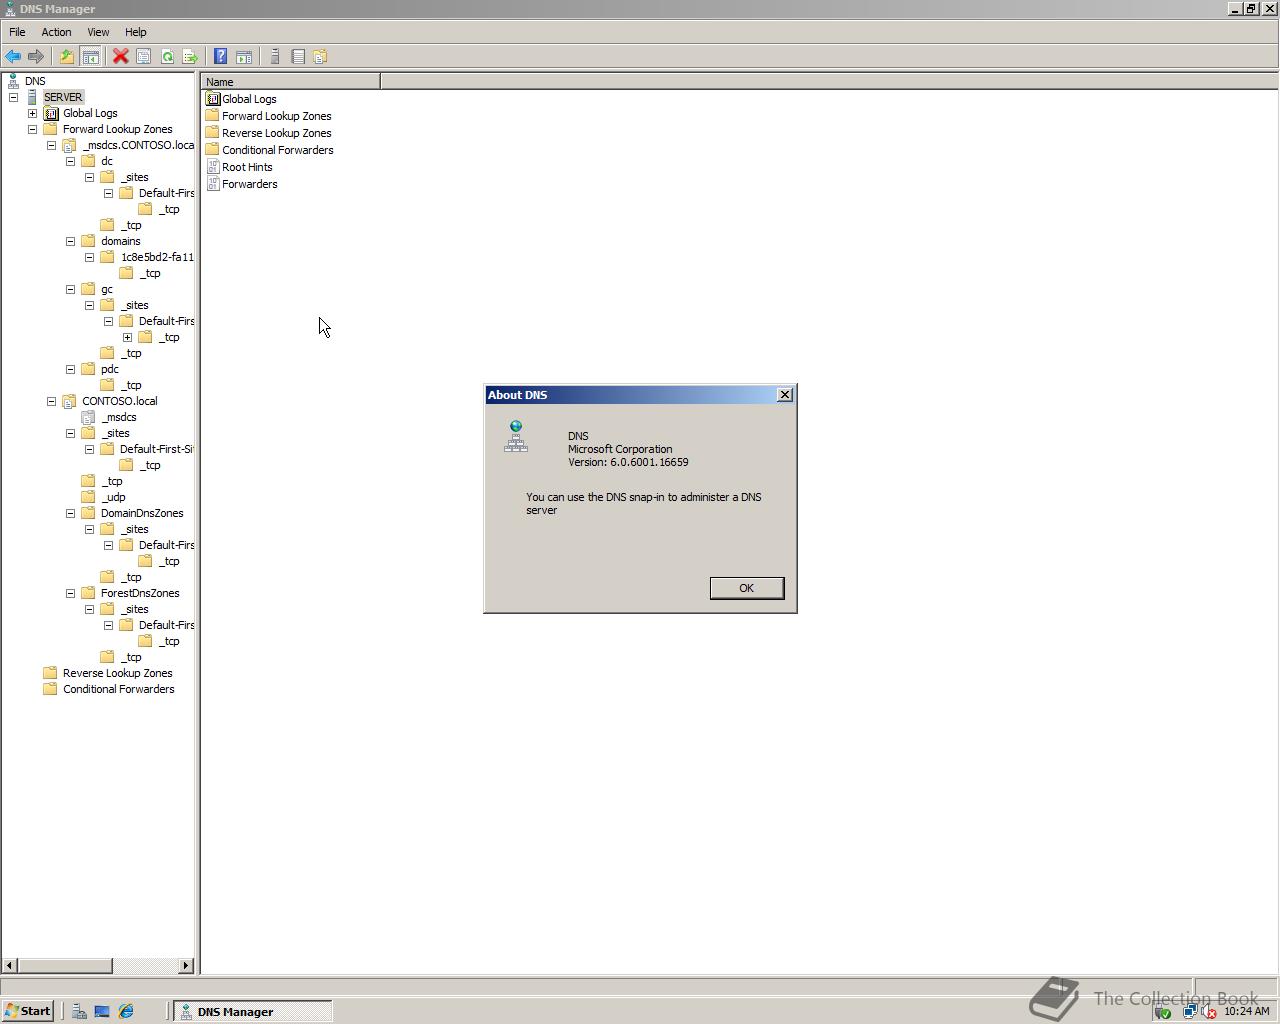Open Forwarders in the right pane
The height and width of the screenshot is (1024, 1280).
click(241, 184)
